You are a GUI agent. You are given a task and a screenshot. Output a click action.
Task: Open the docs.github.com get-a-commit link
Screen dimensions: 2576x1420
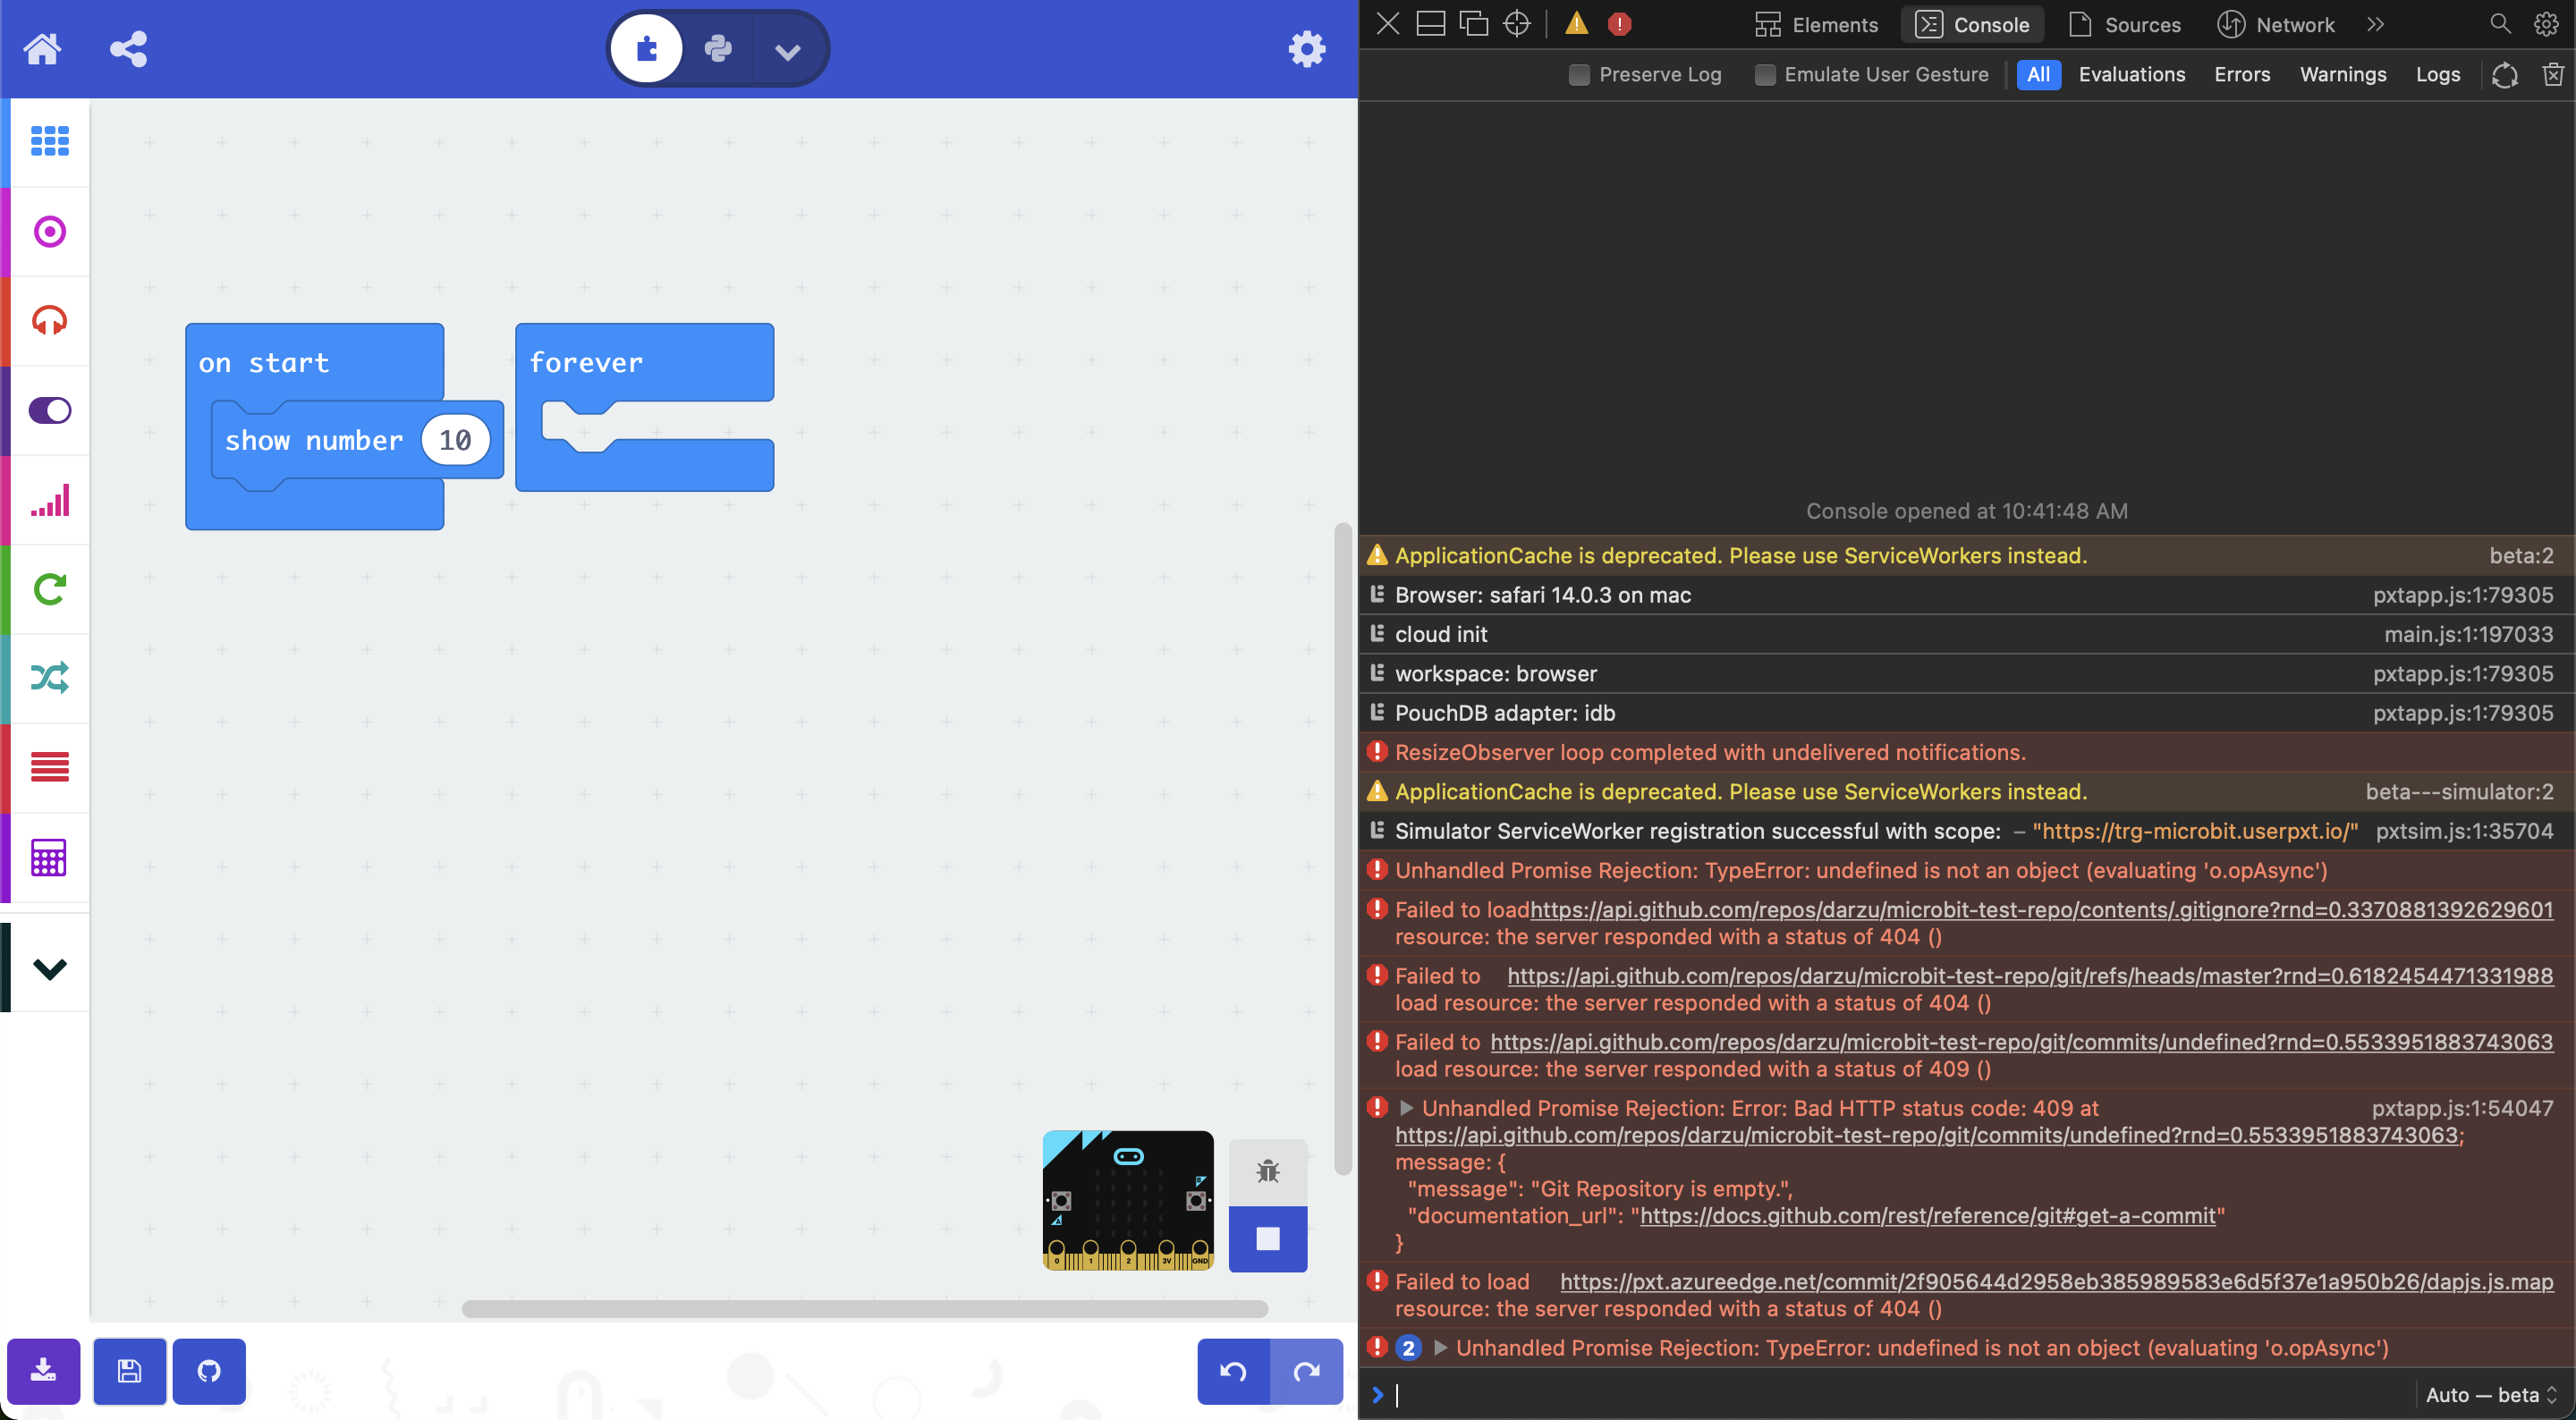click(x=1927, y=1215)
